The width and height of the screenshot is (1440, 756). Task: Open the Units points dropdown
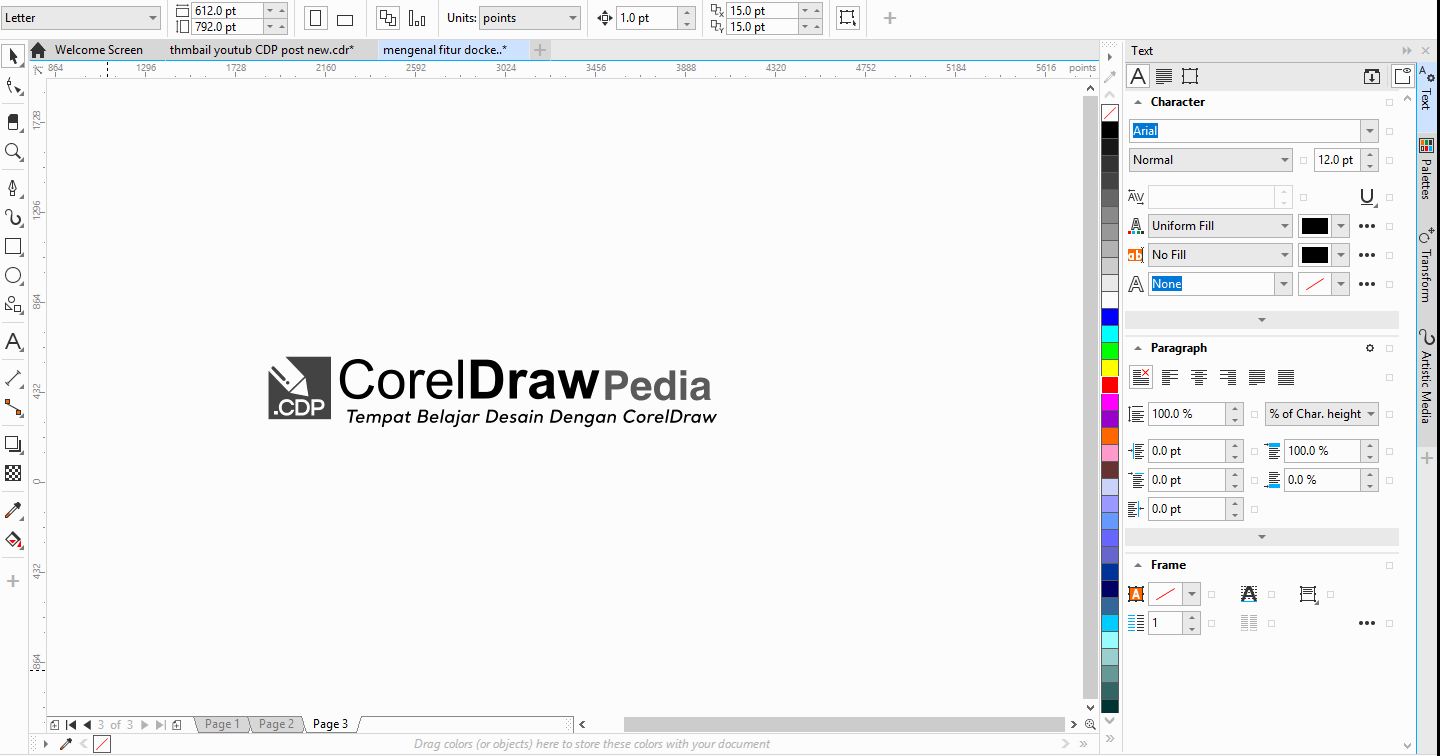[x=573, y=18]
